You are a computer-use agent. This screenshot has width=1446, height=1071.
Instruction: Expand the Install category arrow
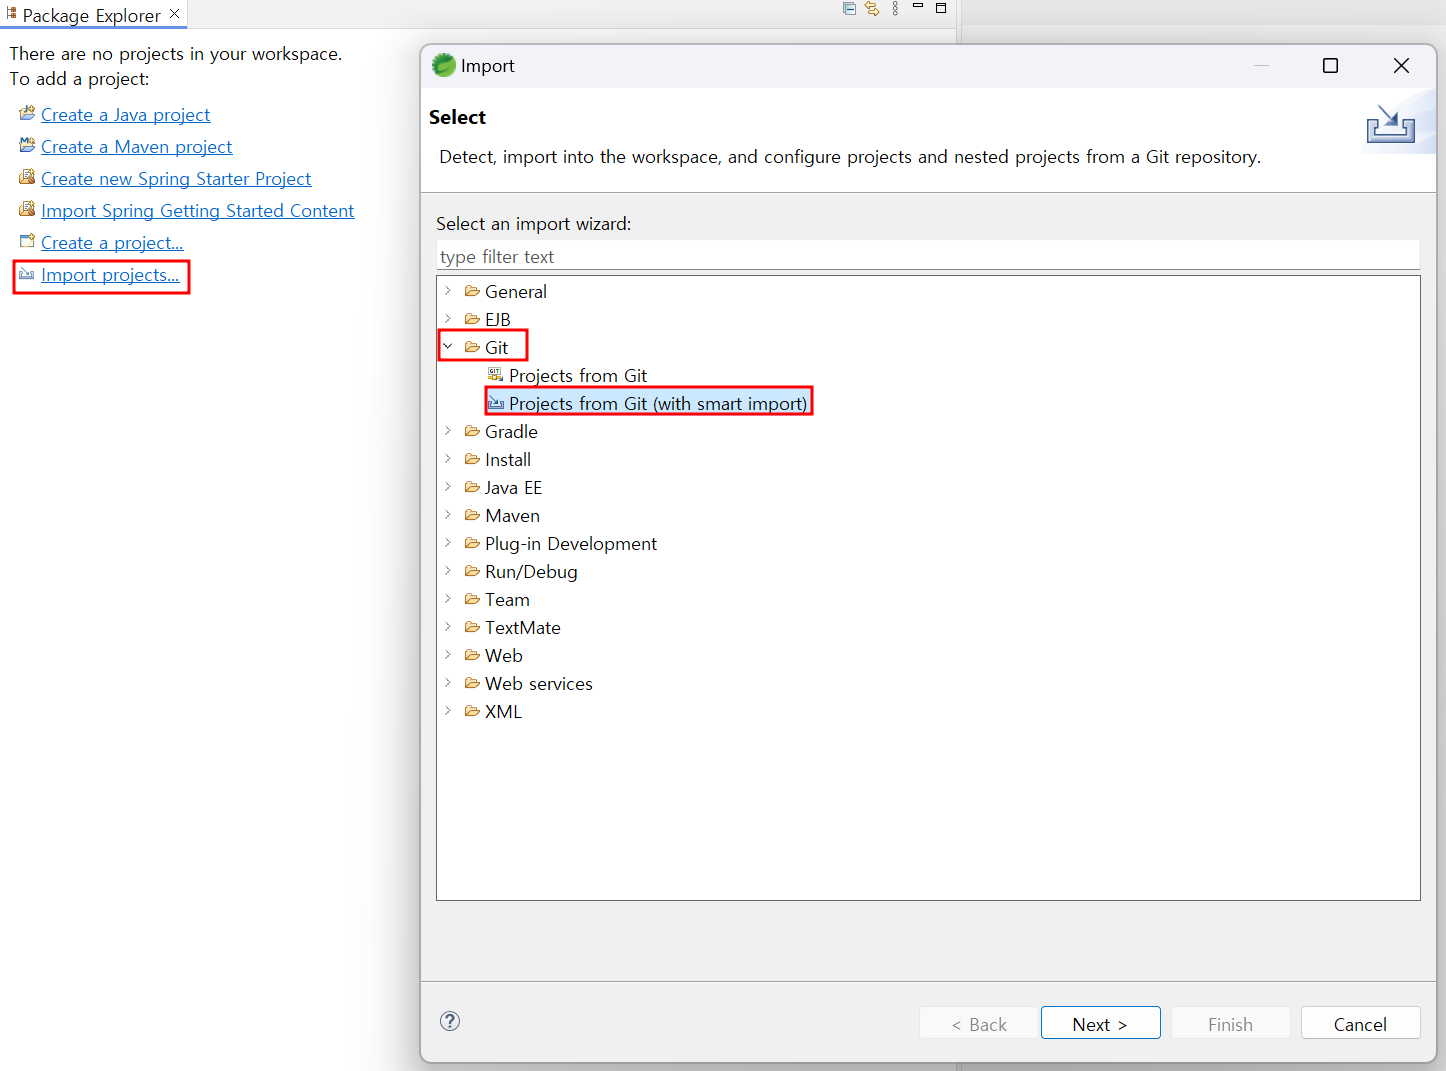[448, 459]
